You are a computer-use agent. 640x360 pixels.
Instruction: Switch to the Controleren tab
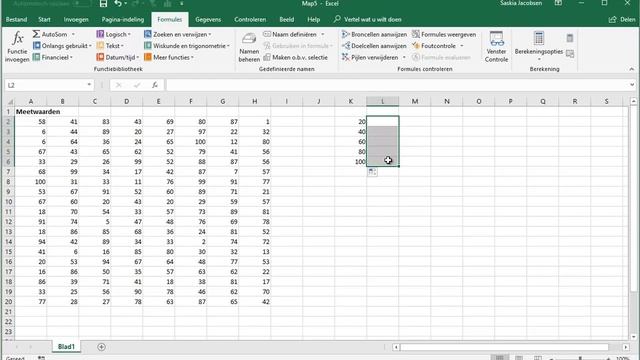click(x=250, y=20)
